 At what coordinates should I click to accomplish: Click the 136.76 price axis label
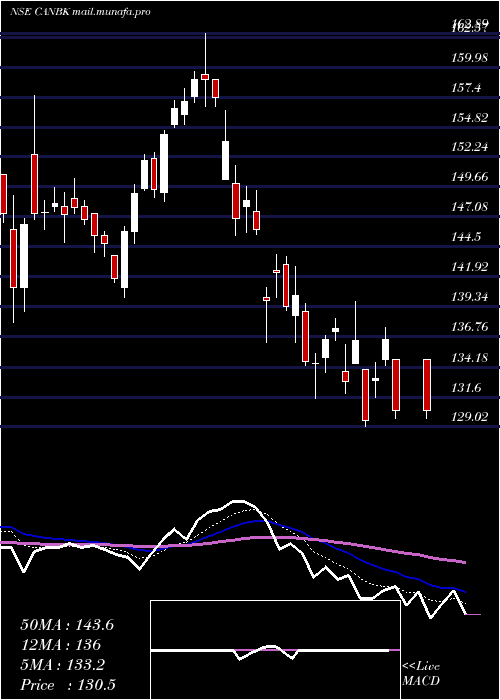tap(469, 327)
